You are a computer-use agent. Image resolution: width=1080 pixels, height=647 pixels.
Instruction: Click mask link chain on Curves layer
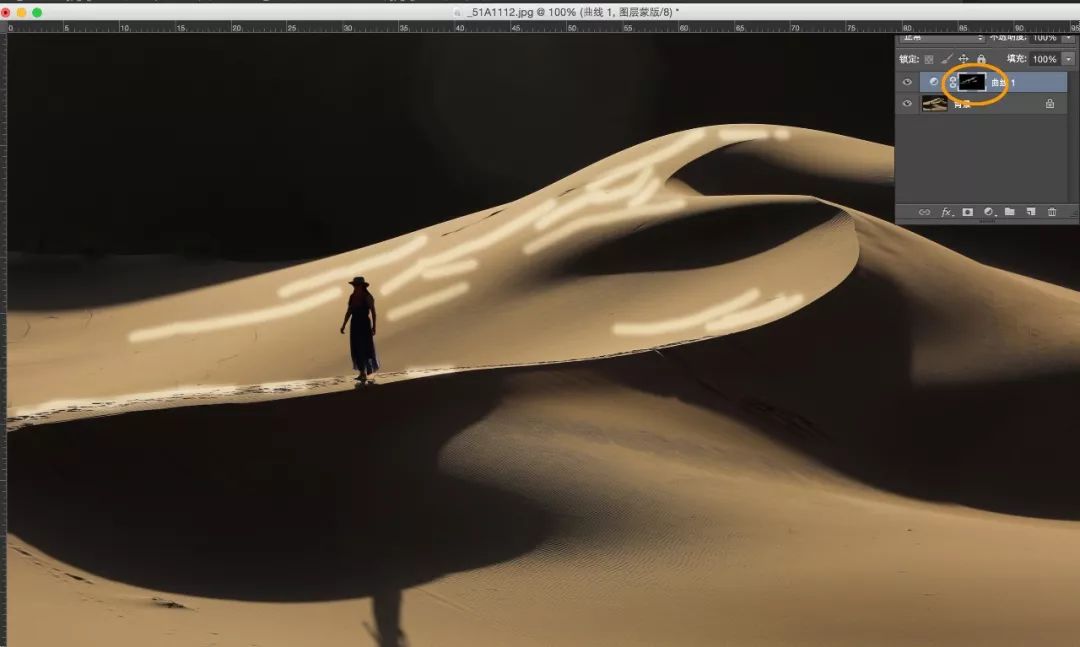[x=952, y=82]
